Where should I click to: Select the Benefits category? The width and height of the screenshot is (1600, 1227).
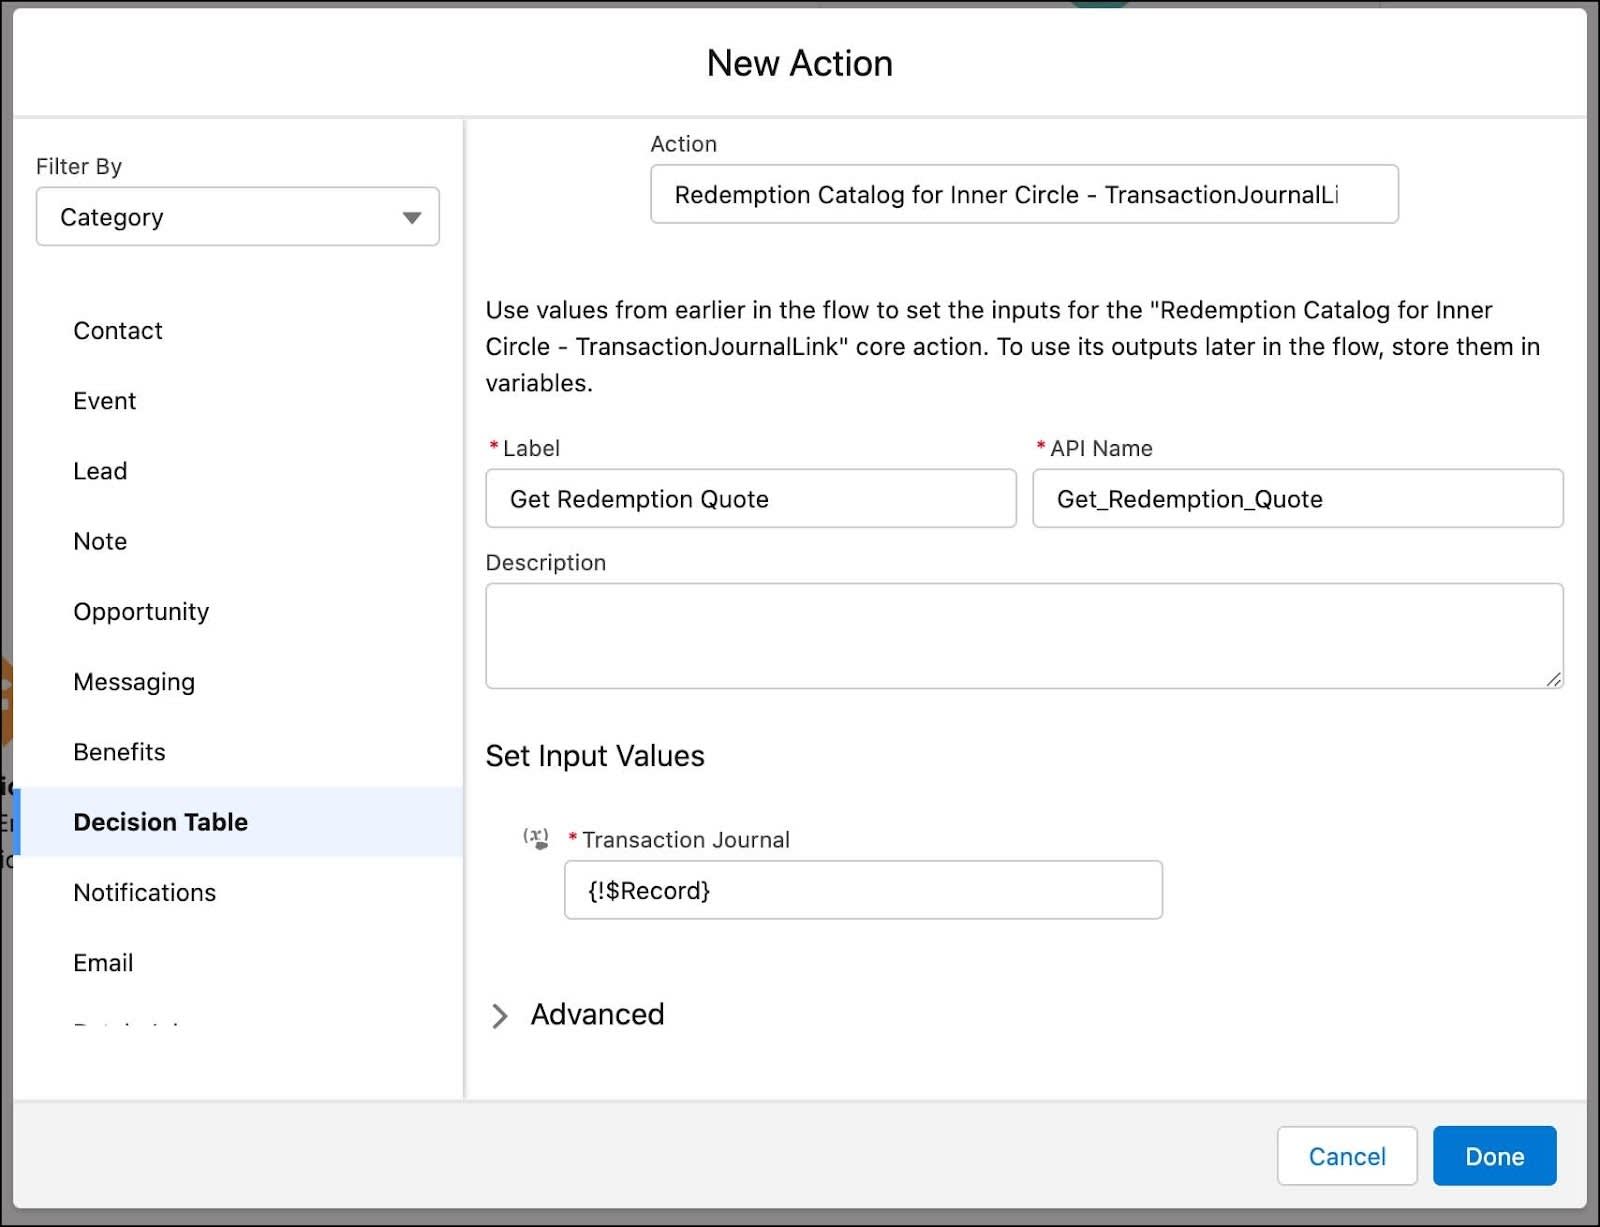(119, 751)
